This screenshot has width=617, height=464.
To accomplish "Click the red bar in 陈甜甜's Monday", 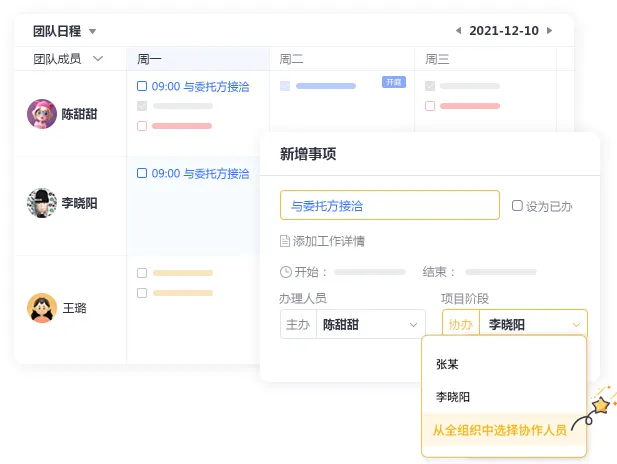I will pos(182,126).
